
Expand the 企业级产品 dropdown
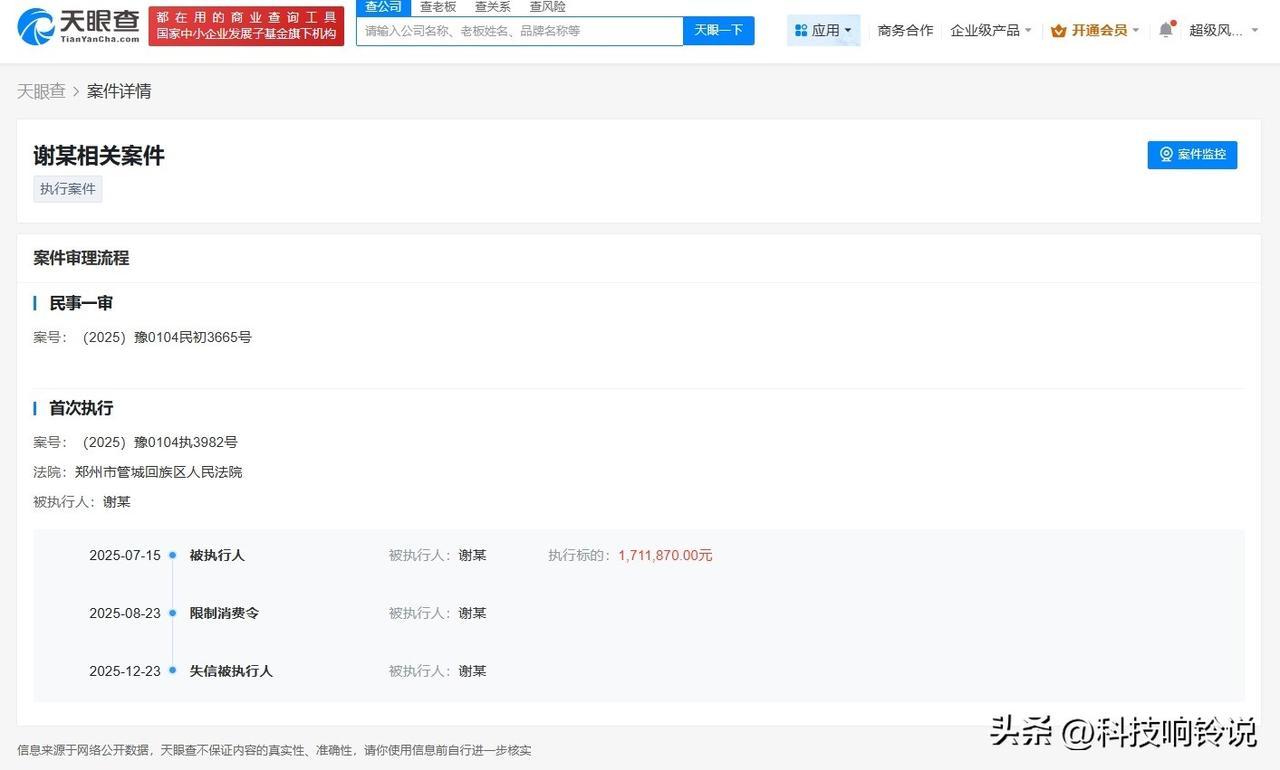pos(990,30)
